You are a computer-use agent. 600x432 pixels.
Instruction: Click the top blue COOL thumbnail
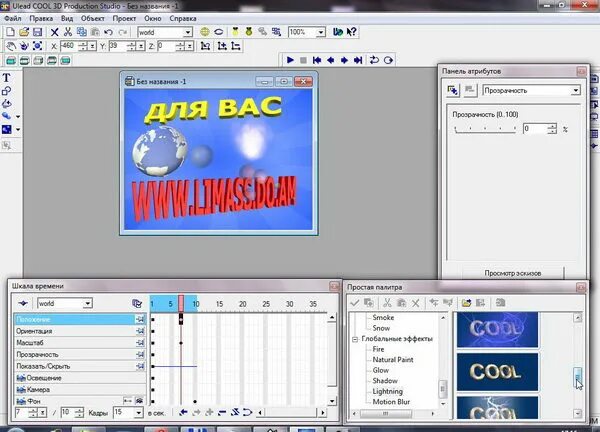tap(497, 329)
